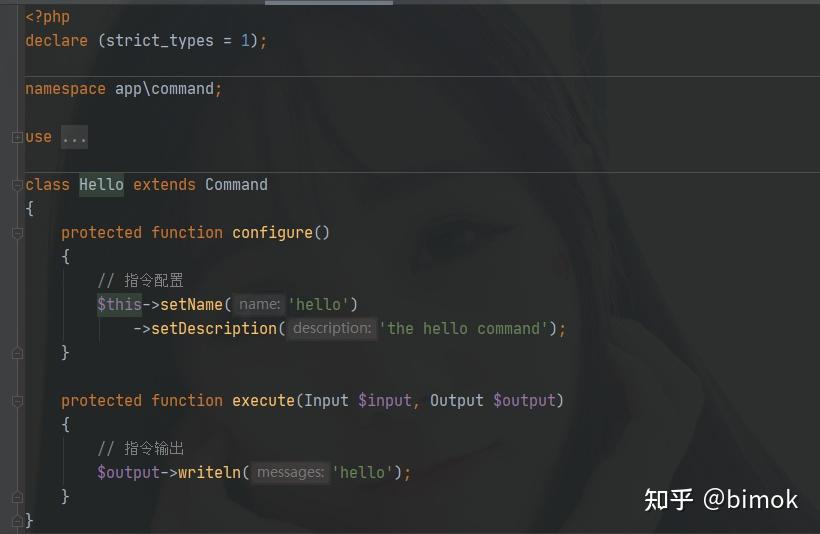Click the Output type hint
This screenshot has width=820, height=534.
pos(457,401)
